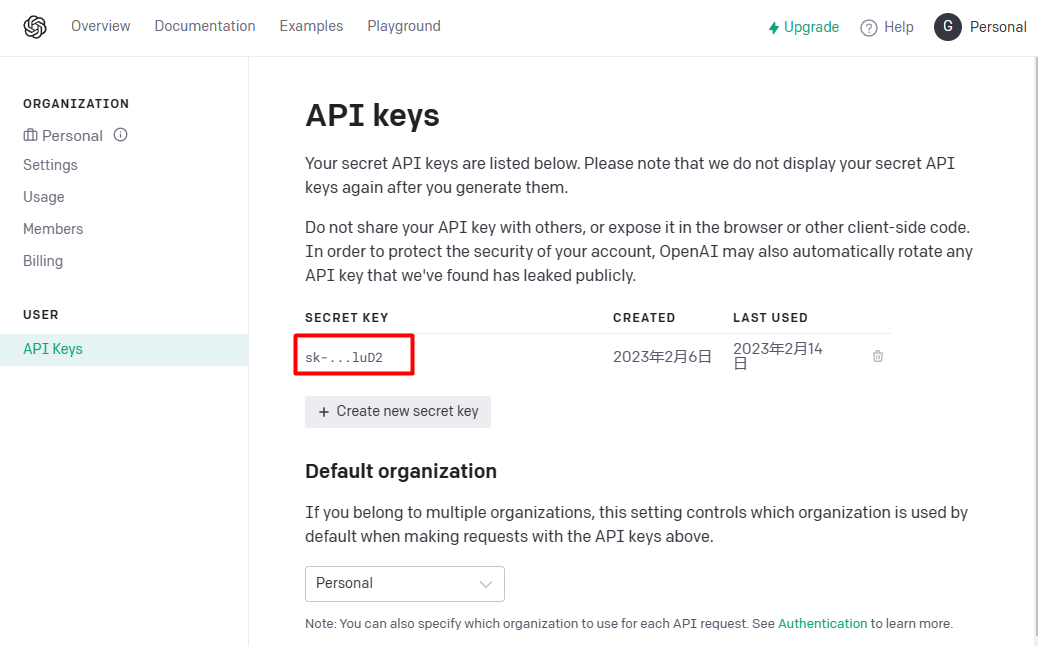Click the trash icon to delete secret key

pos(878,356)
